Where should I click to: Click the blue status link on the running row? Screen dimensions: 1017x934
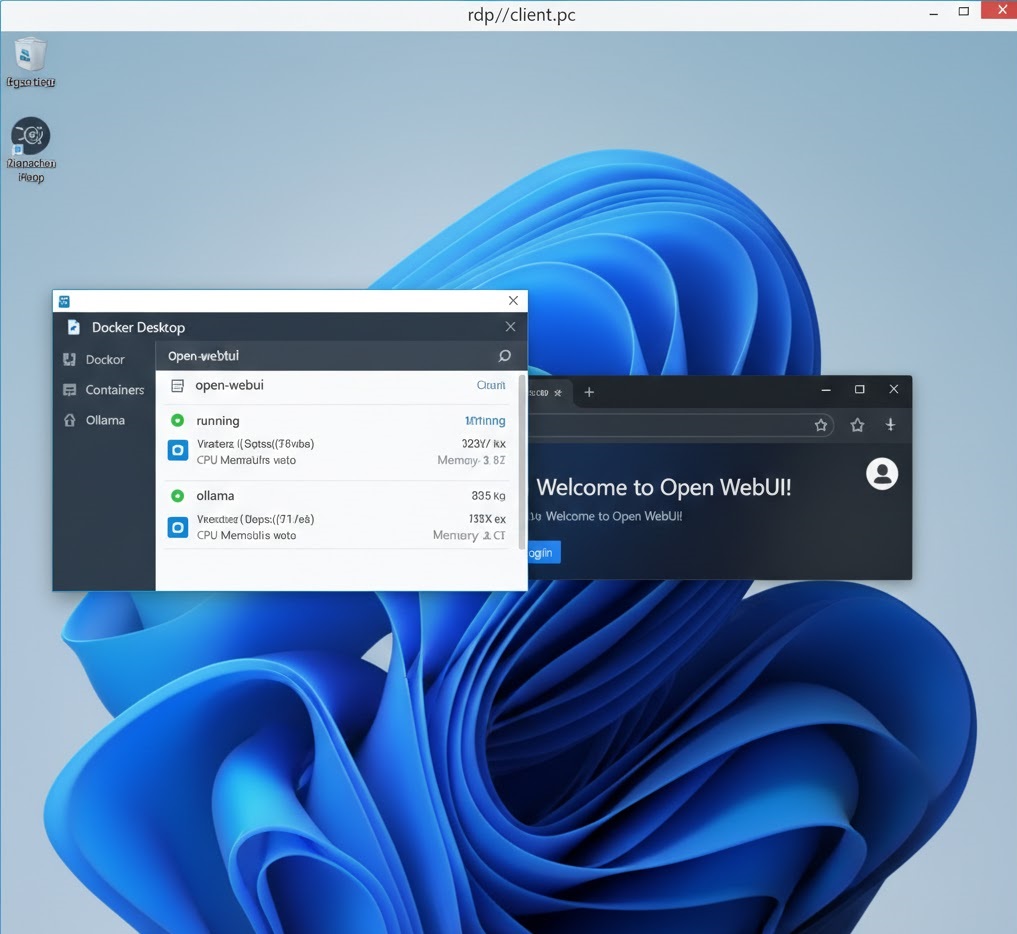pyautogui.click(x=485, y=421)
